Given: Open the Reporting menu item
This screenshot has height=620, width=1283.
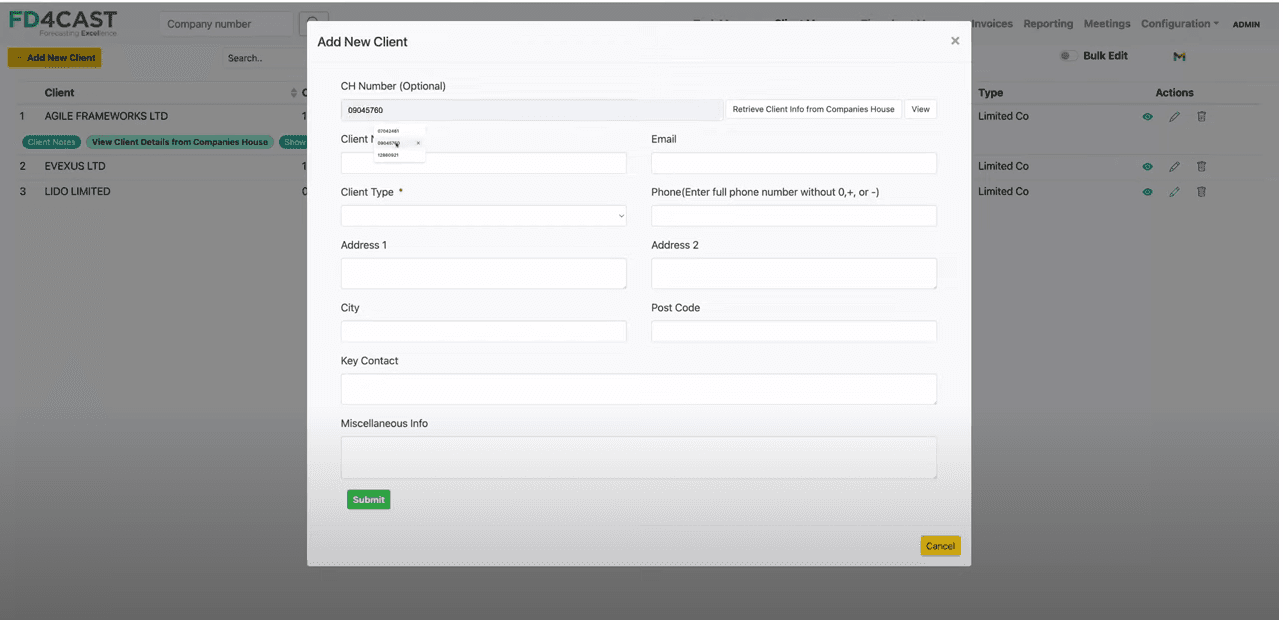Looking at the screenshot, I should point(1048,24).
